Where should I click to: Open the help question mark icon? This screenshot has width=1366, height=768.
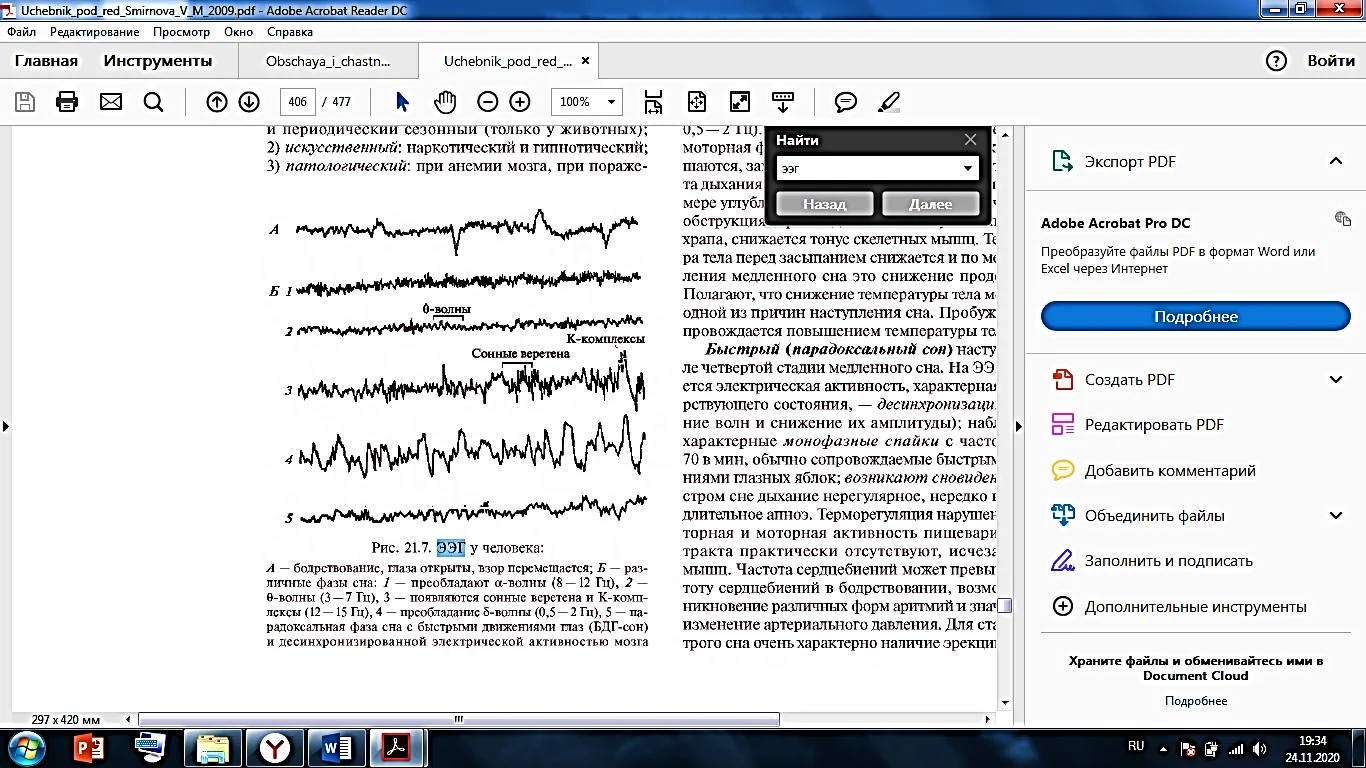tap(1276, 61)
